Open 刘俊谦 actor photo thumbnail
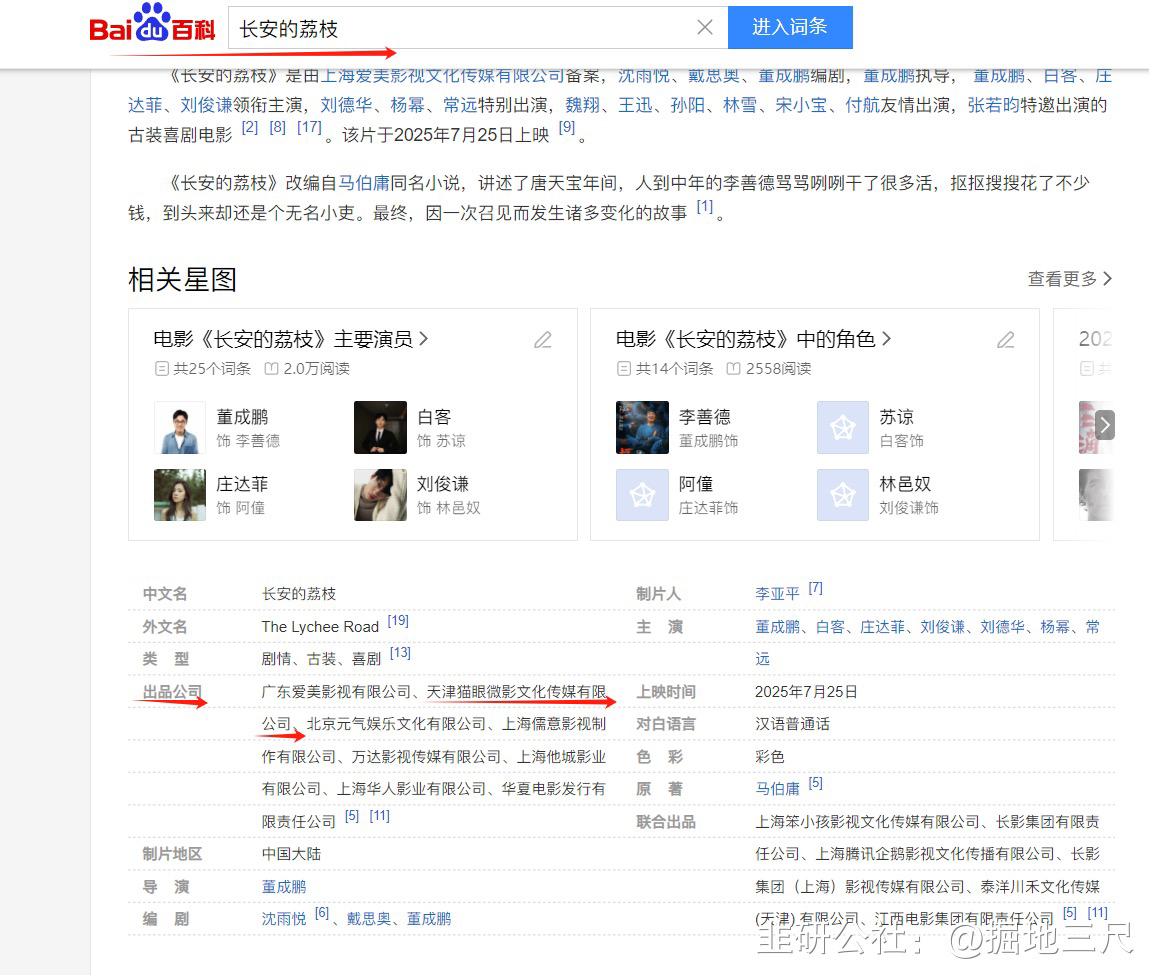The width and height of the screenshot is (1149, 975). [380, 494]
